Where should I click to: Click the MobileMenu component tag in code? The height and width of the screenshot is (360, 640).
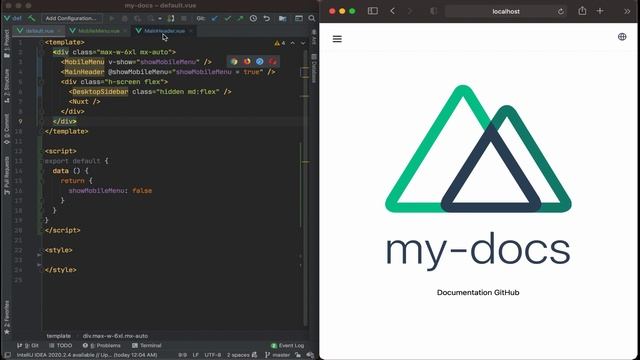coord(84,62)
